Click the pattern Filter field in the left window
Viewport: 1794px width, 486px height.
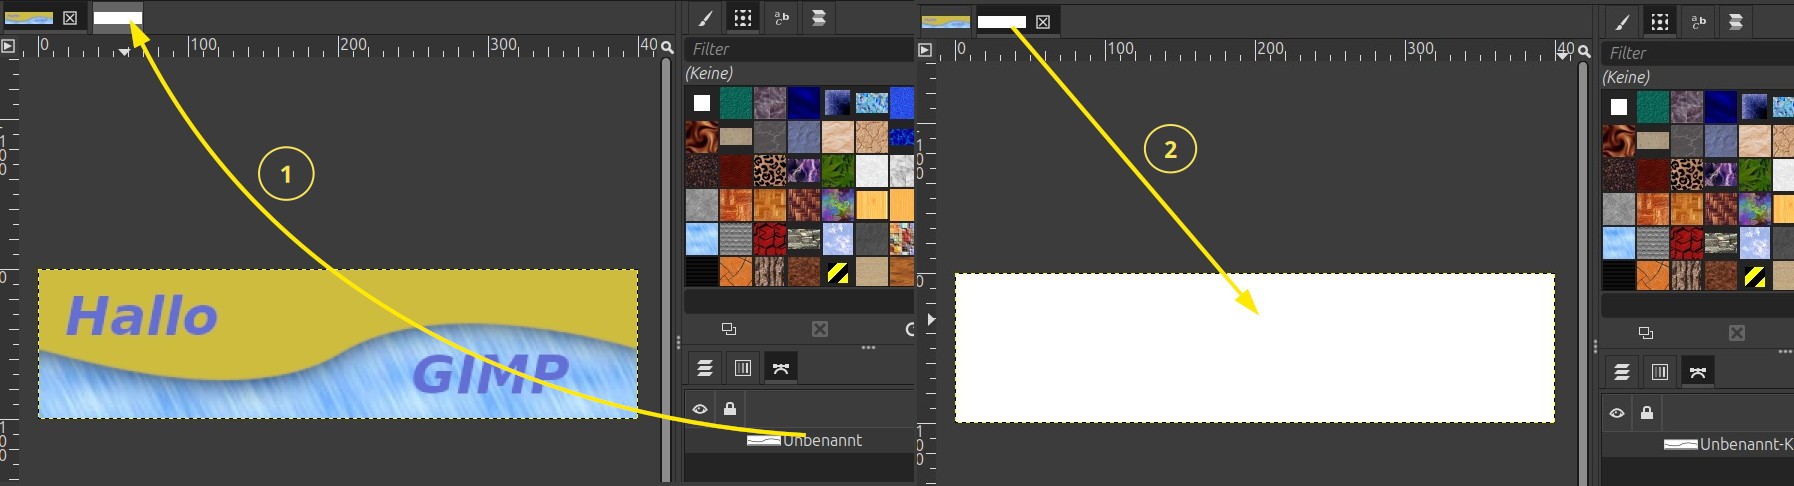798,49
